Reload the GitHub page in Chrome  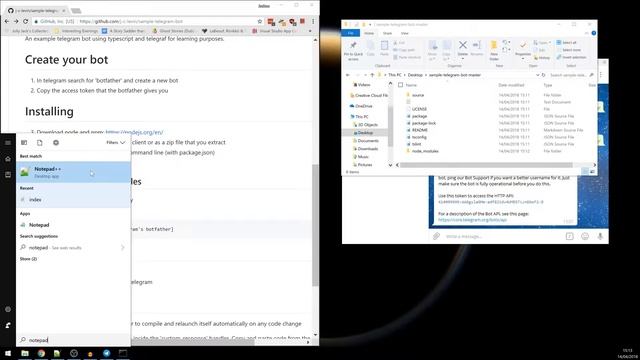click(25, 21)
